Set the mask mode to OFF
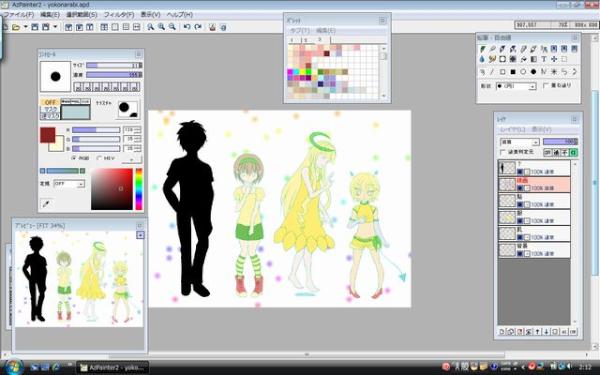This screenshot has height=375, width=600. click(50, 102)
